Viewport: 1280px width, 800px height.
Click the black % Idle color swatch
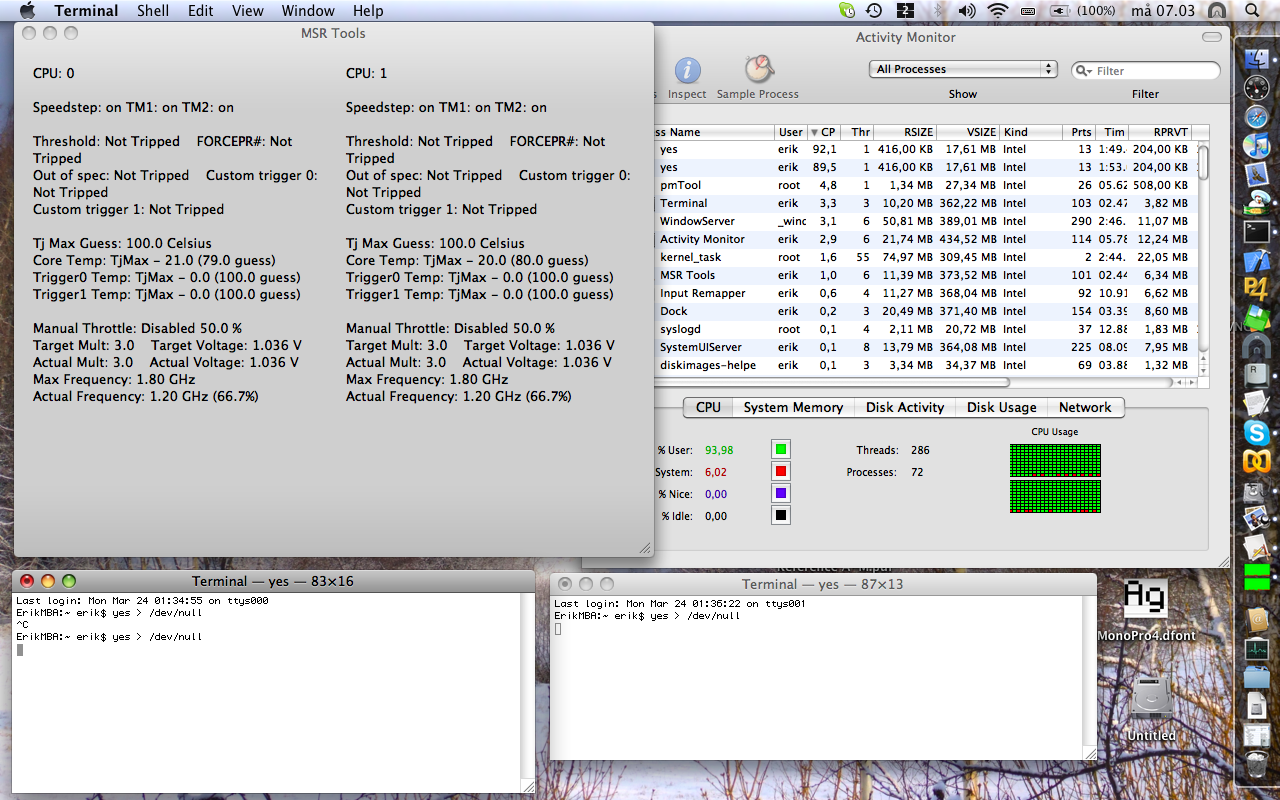[781, 515]
